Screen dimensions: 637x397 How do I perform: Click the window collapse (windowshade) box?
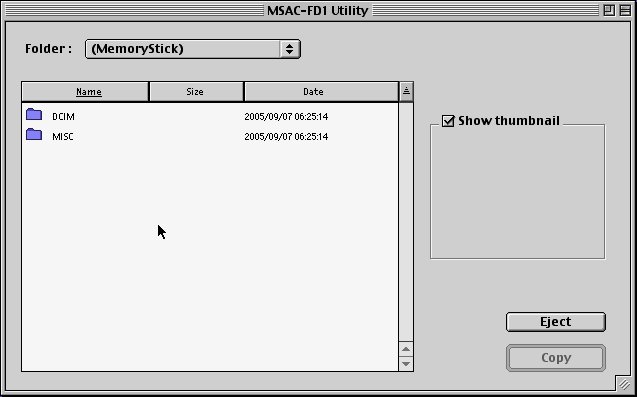point(625,10)
